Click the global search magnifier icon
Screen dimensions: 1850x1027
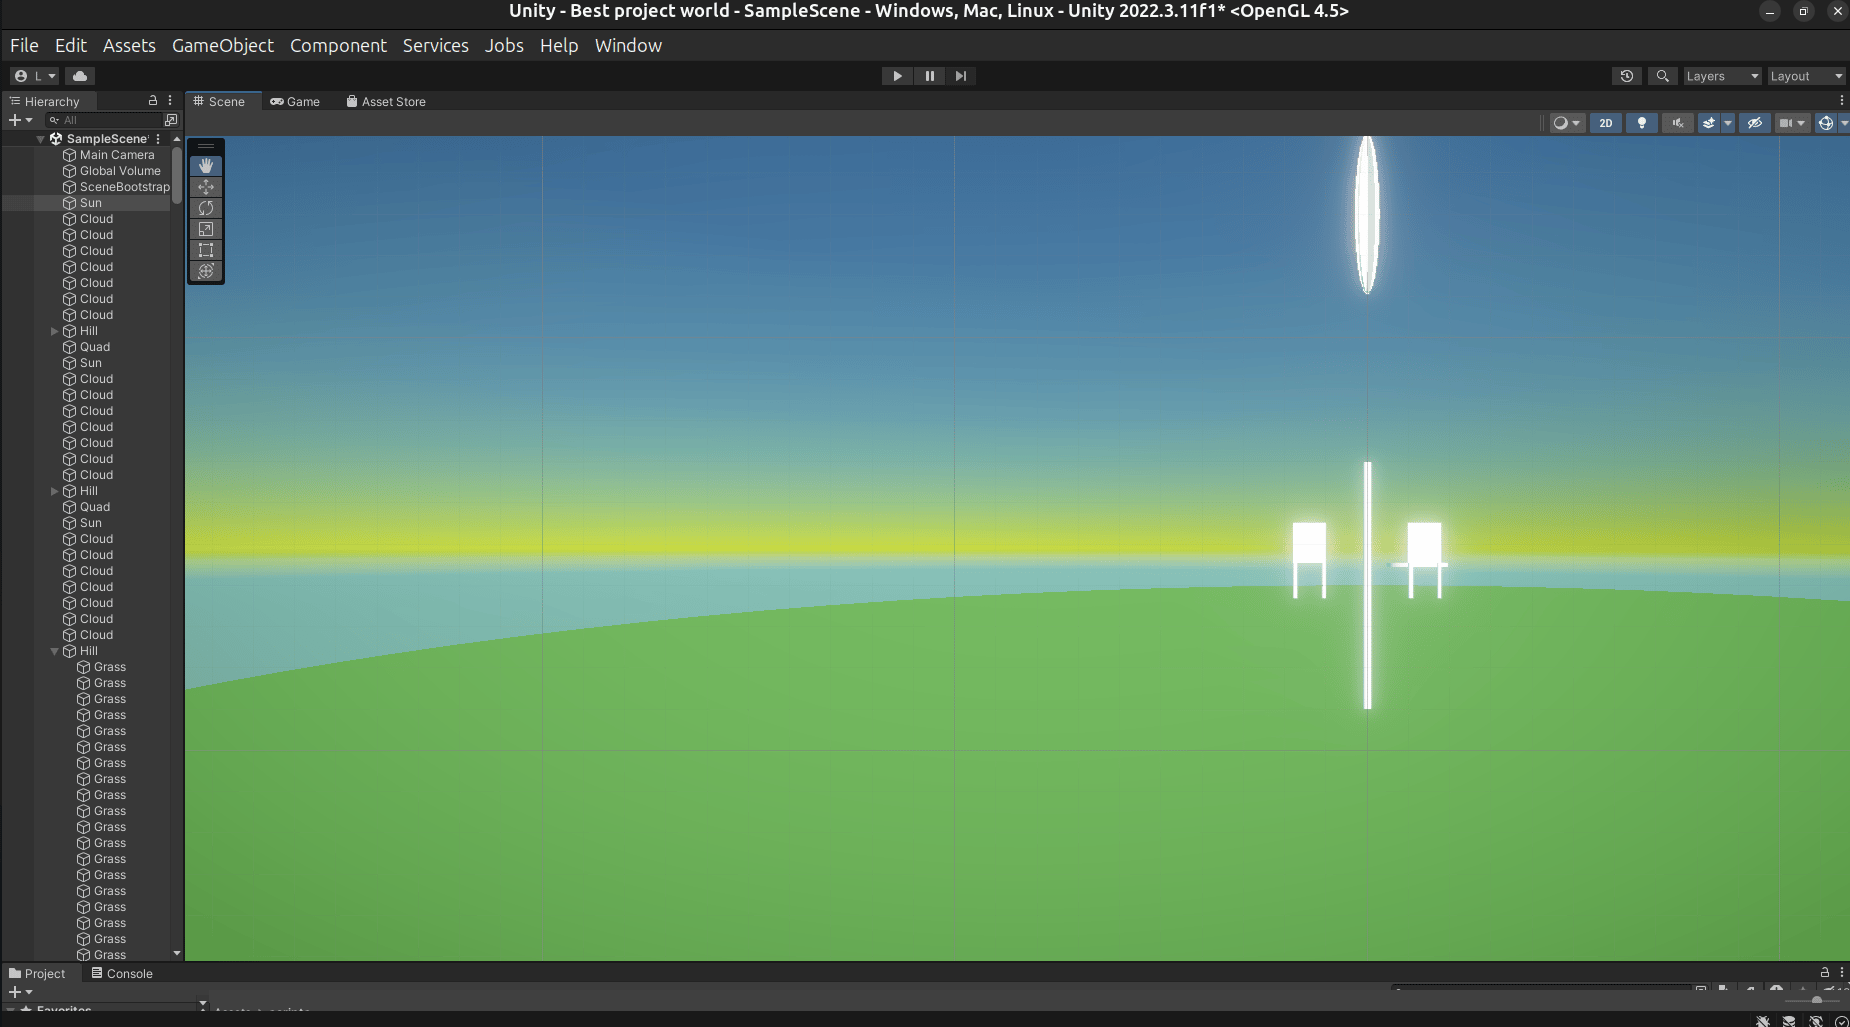(x=1662, y=76)
